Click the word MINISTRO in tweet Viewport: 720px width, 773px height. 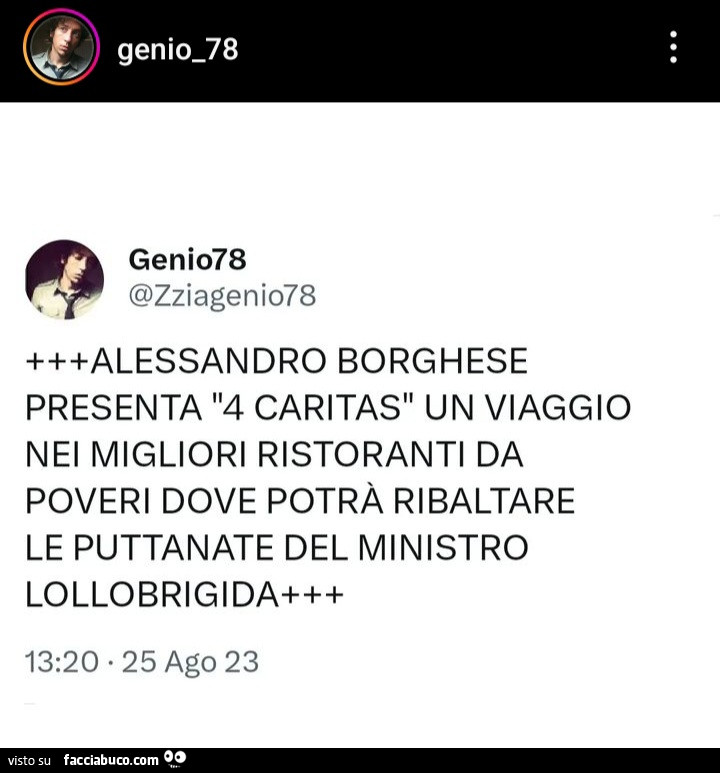(x=443, y=547)
